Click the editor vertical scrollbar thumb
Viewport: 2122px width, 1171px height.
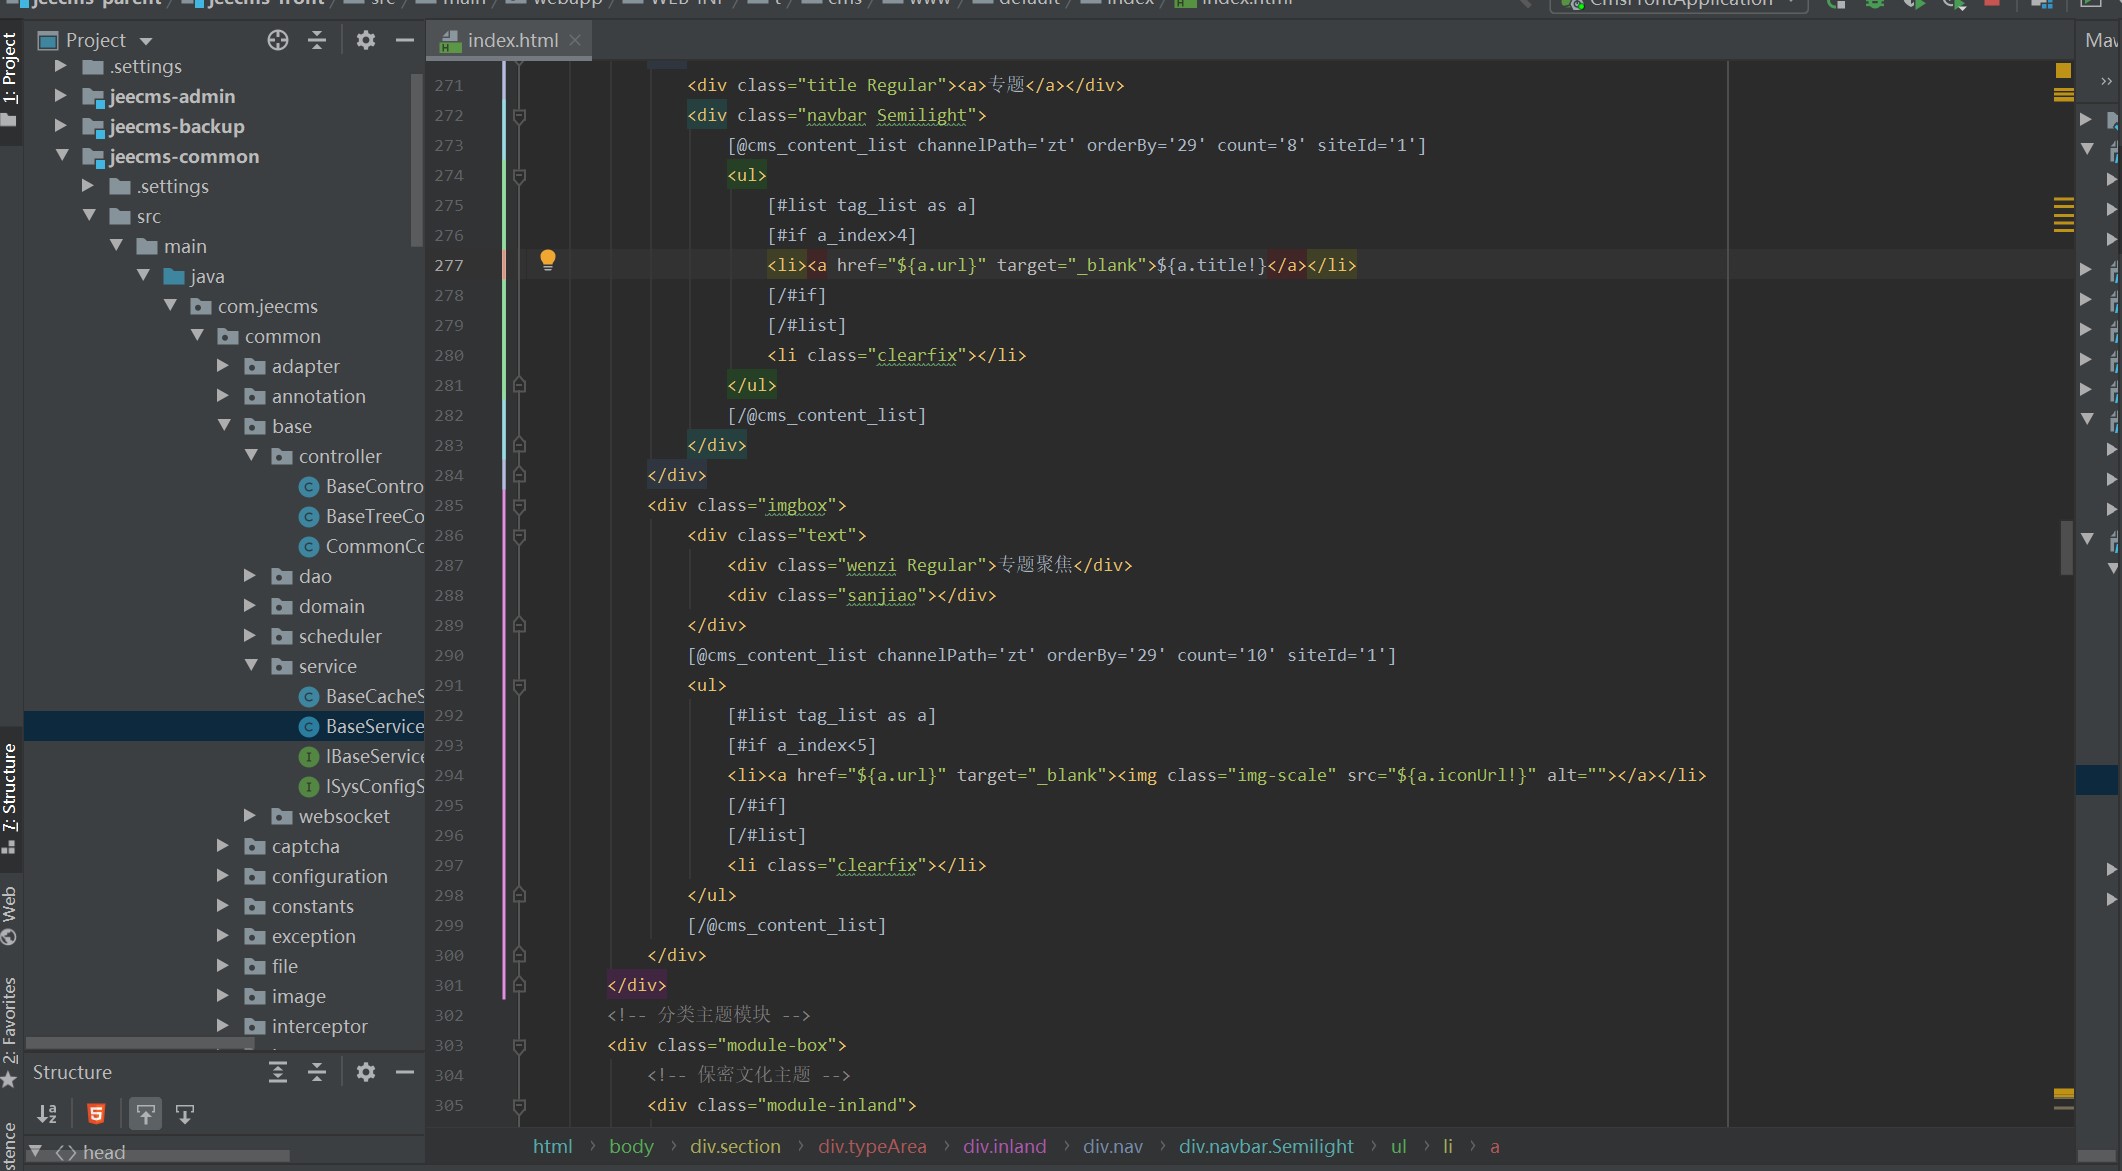[x=2066, y=547]
